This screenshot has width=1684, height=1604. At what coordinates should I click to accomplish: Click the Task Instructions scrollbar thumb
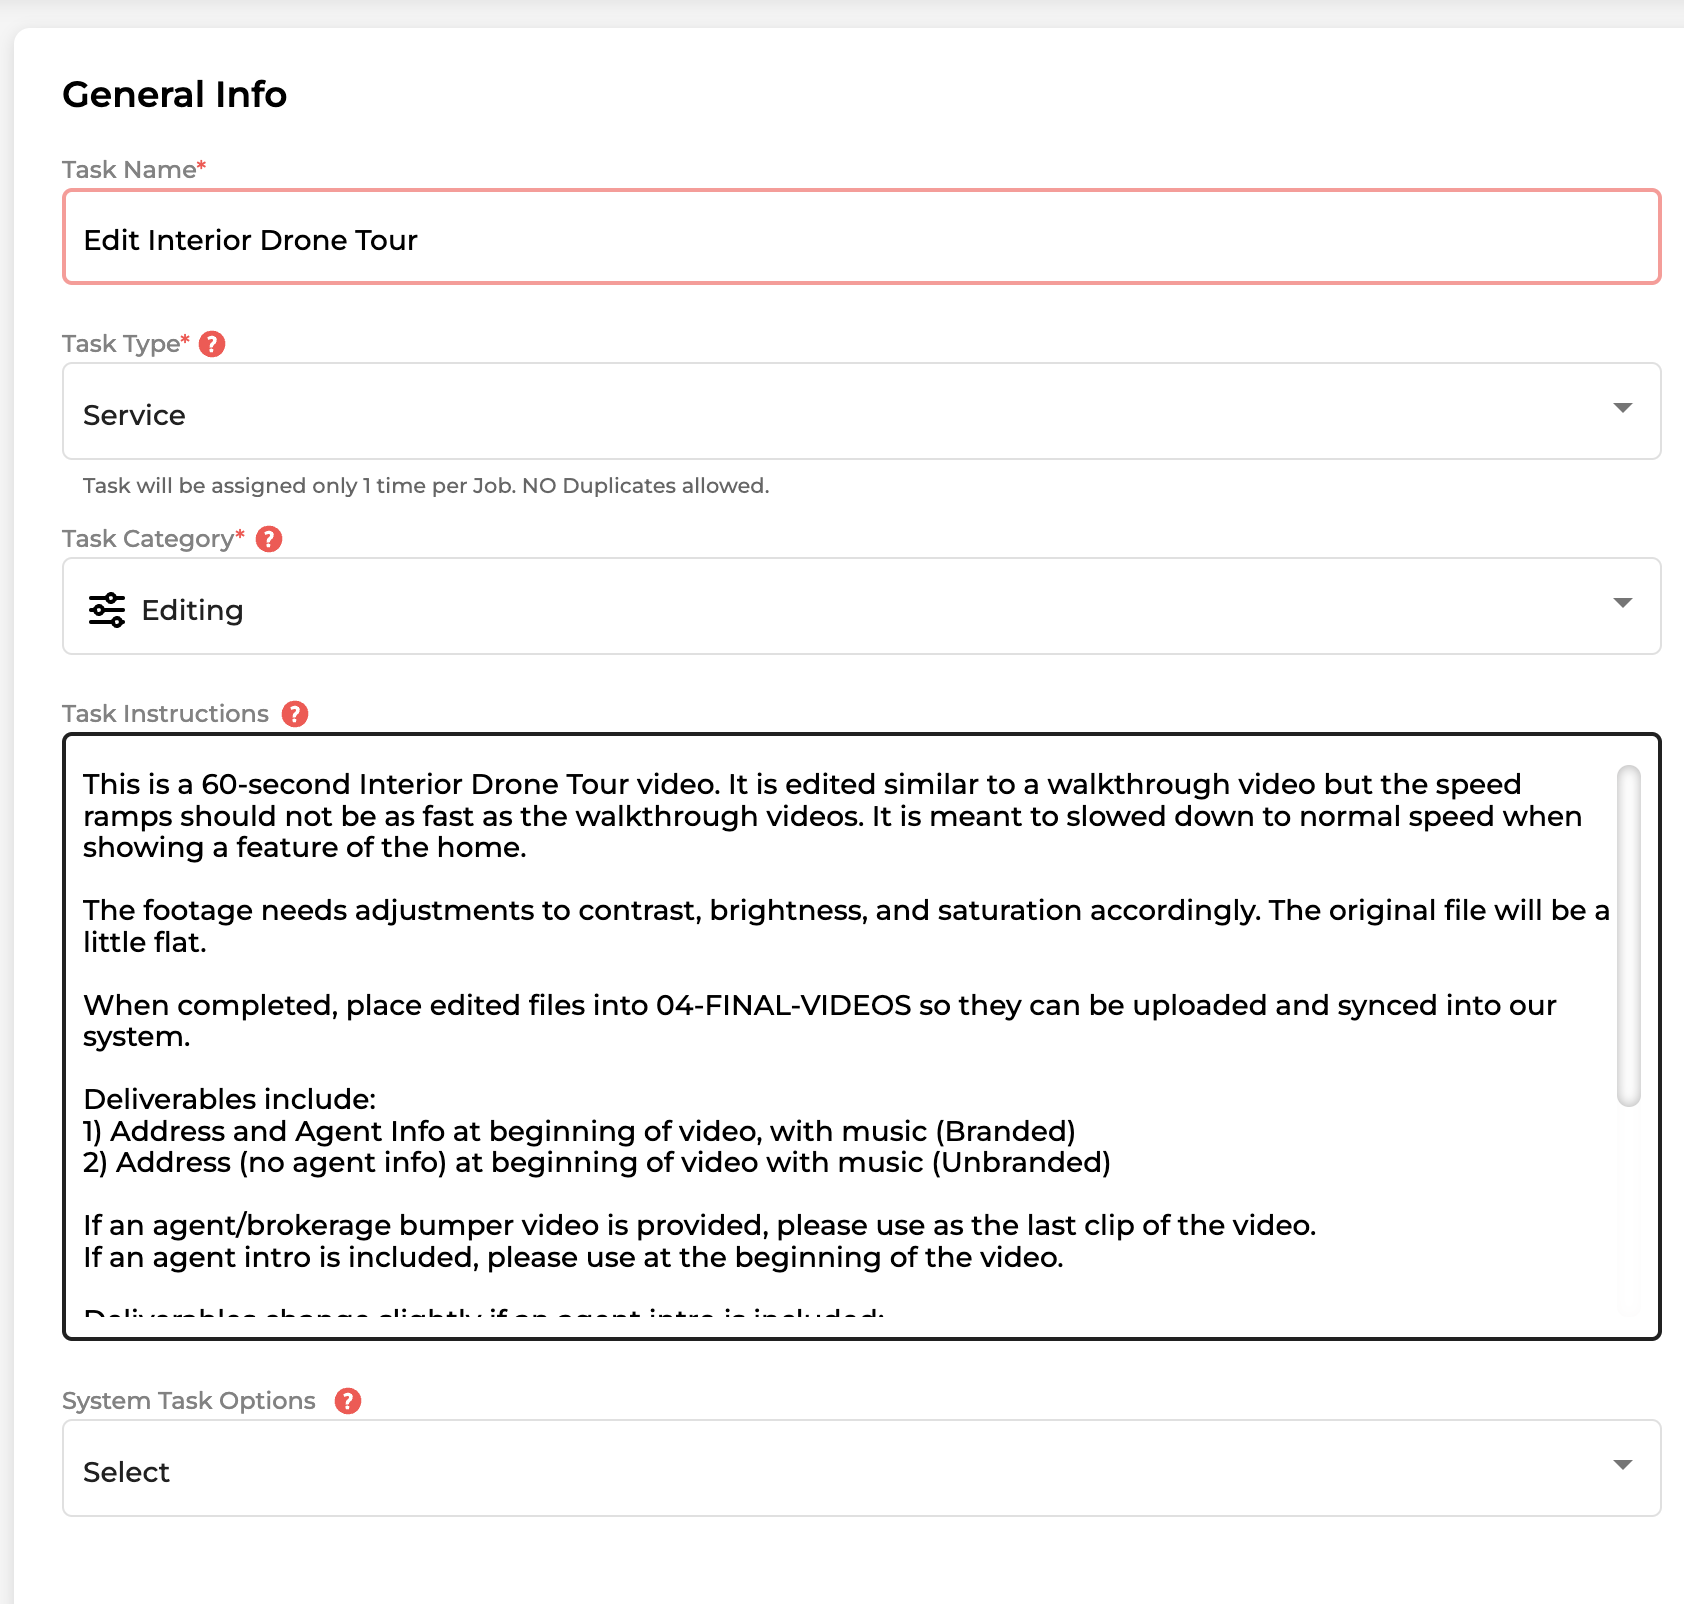pos(1629,936)
